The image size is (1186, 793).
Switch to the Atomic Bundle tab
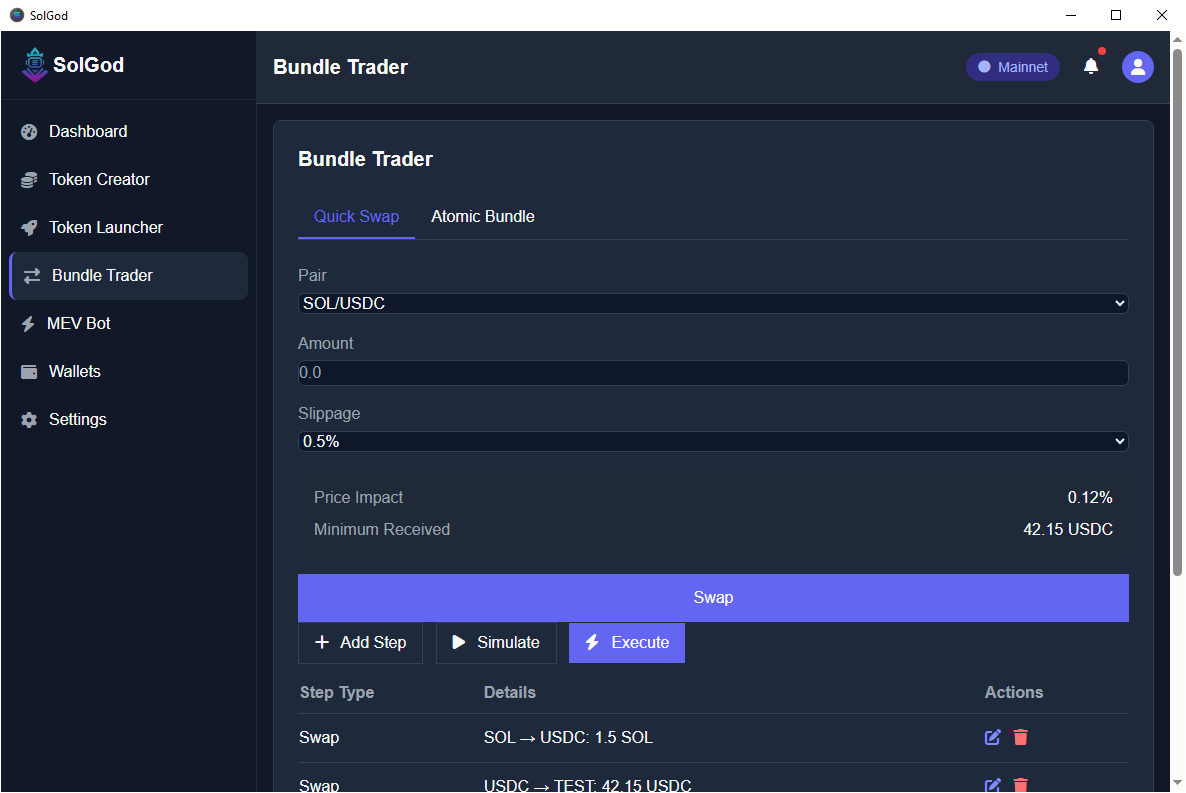pyautogui.click(x=483, y=216)
